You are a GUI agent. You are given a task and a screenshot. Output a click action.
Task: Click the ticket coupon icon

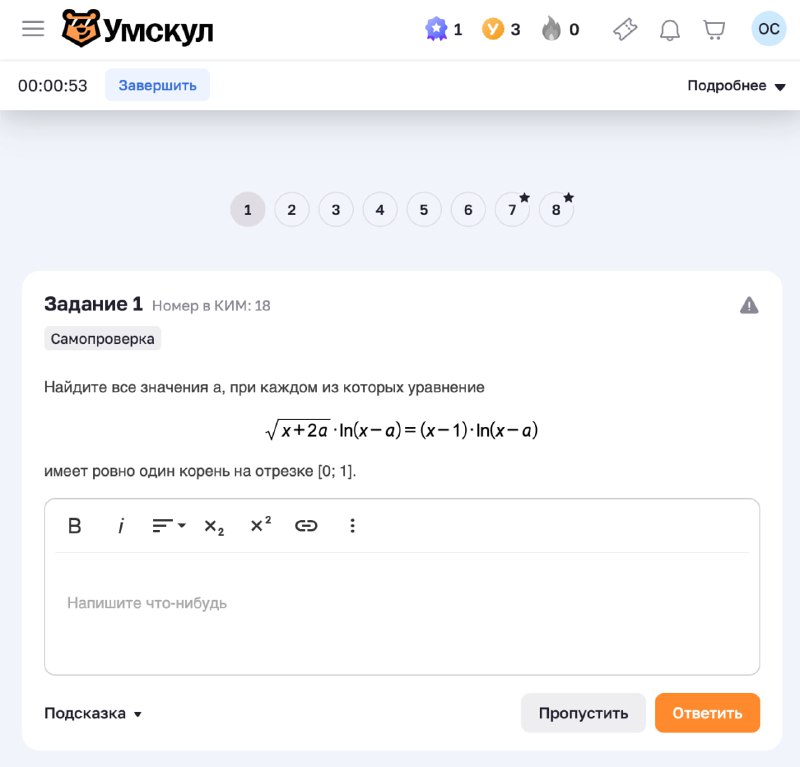[x=625, y=30]
